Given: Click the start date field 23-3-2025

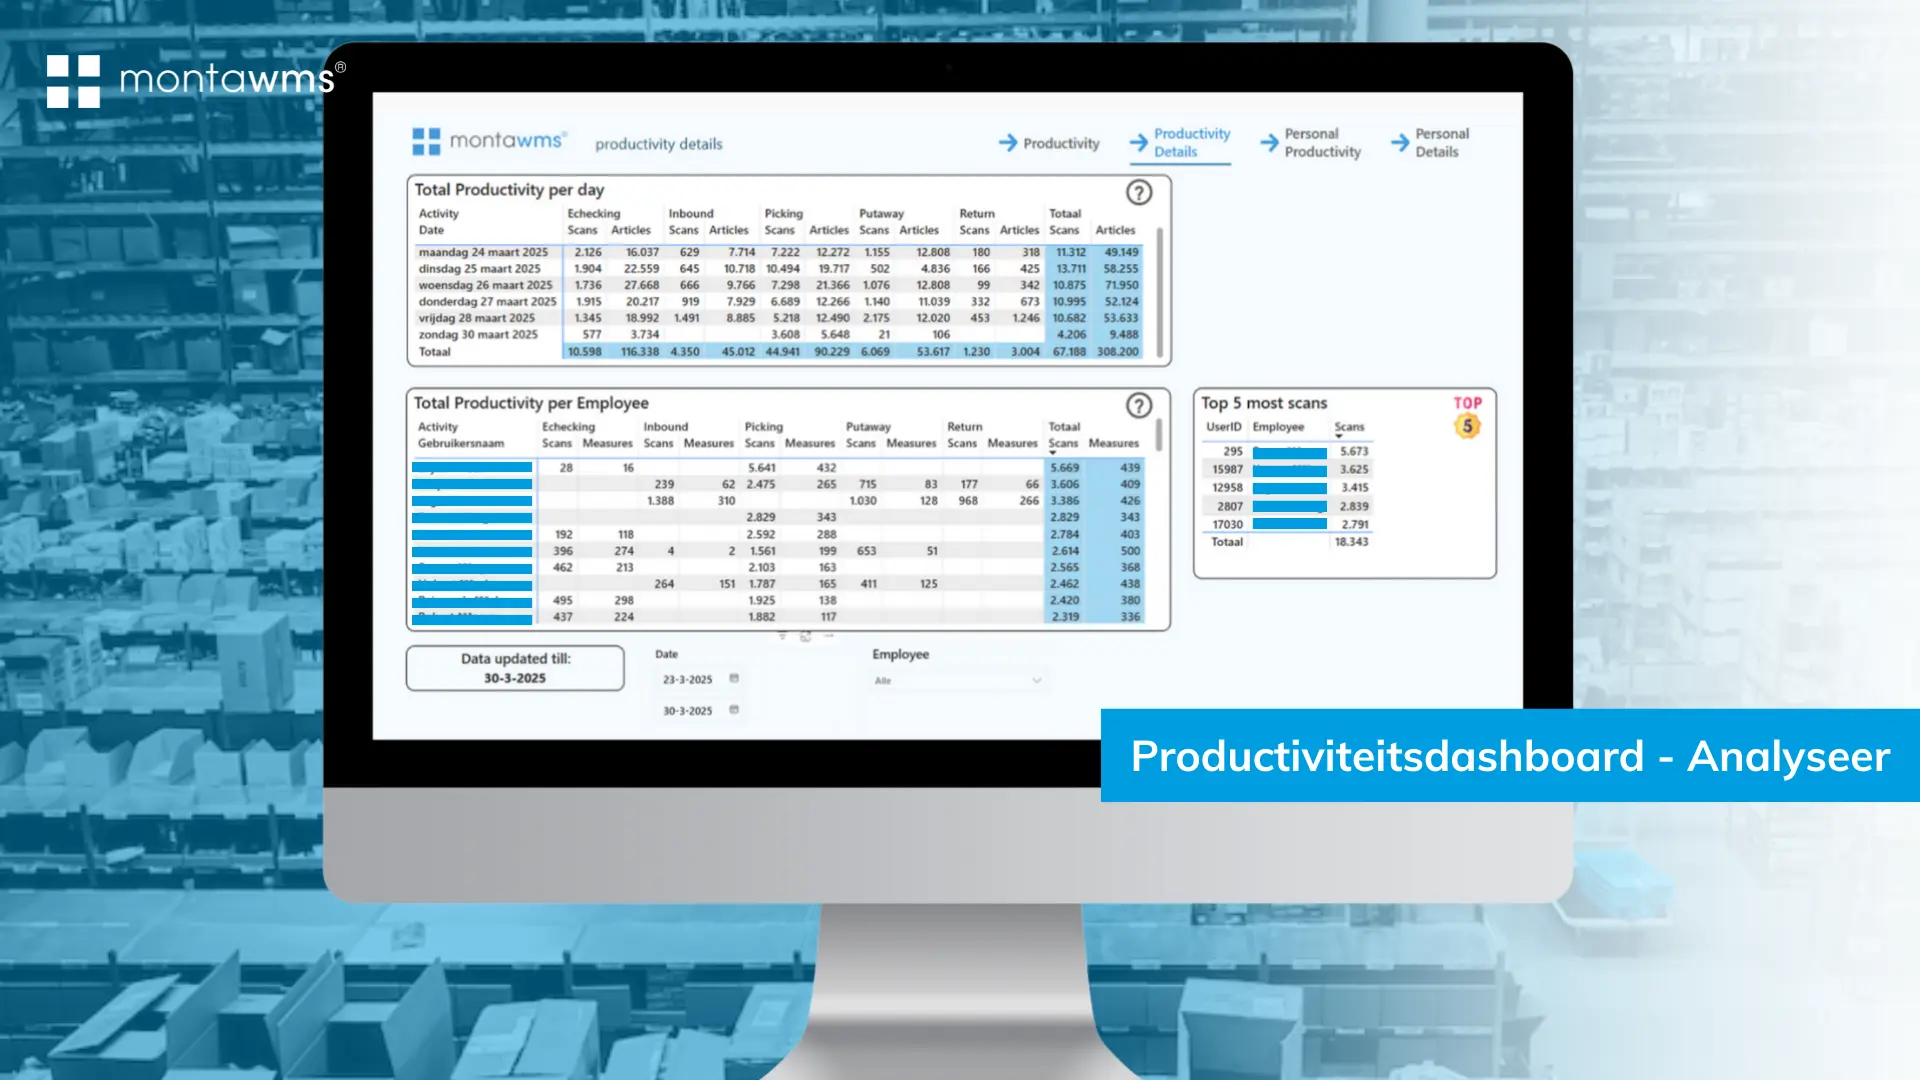Looking at the screenshot, I should (x=688, y=679).
